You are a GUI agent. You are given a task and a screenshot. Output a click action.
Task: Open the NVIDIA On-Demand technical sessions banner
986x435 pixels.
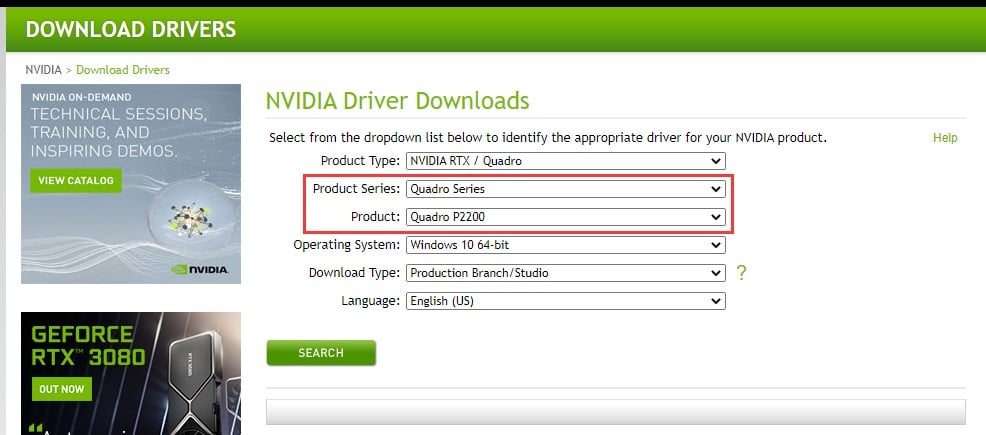point(131,184)
